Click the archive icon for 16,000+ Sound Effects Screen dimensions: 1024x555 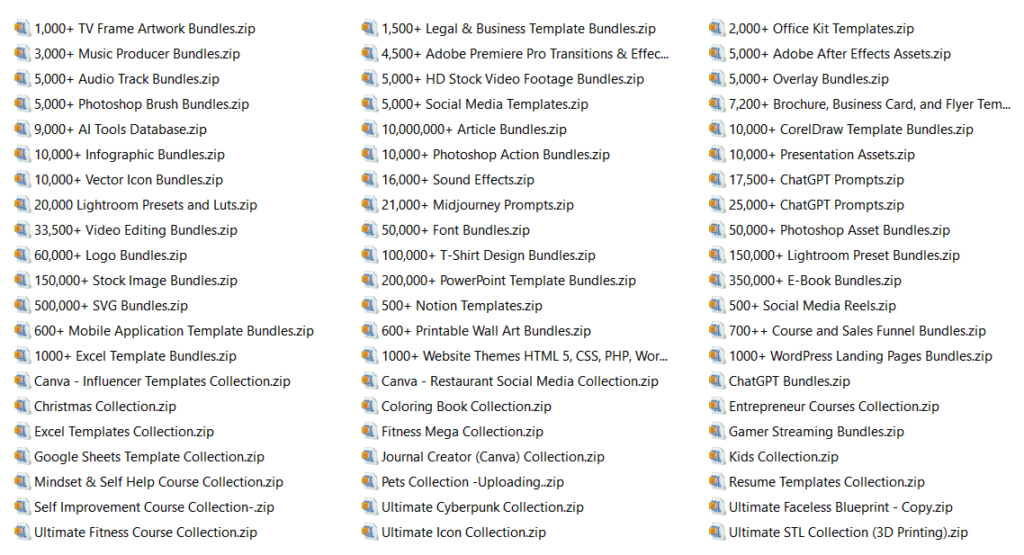(369, 180)
